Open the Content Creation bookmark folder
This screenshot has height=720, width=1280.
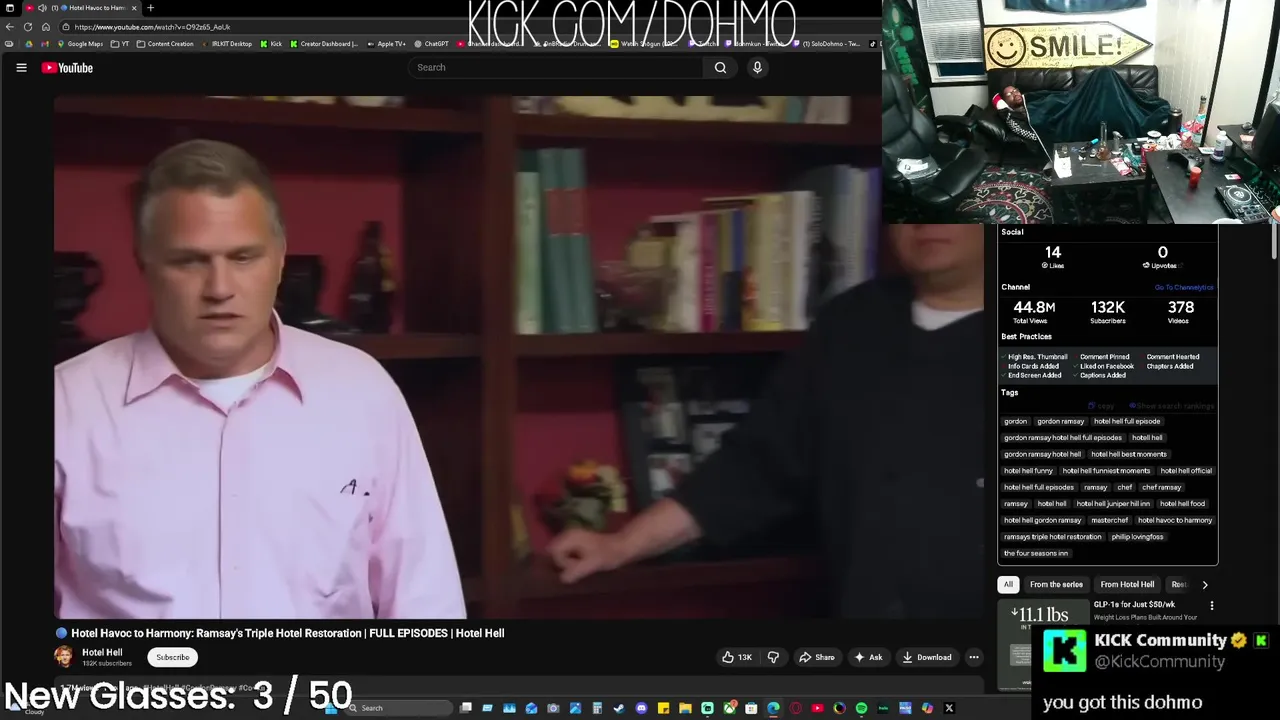[165, 44]
